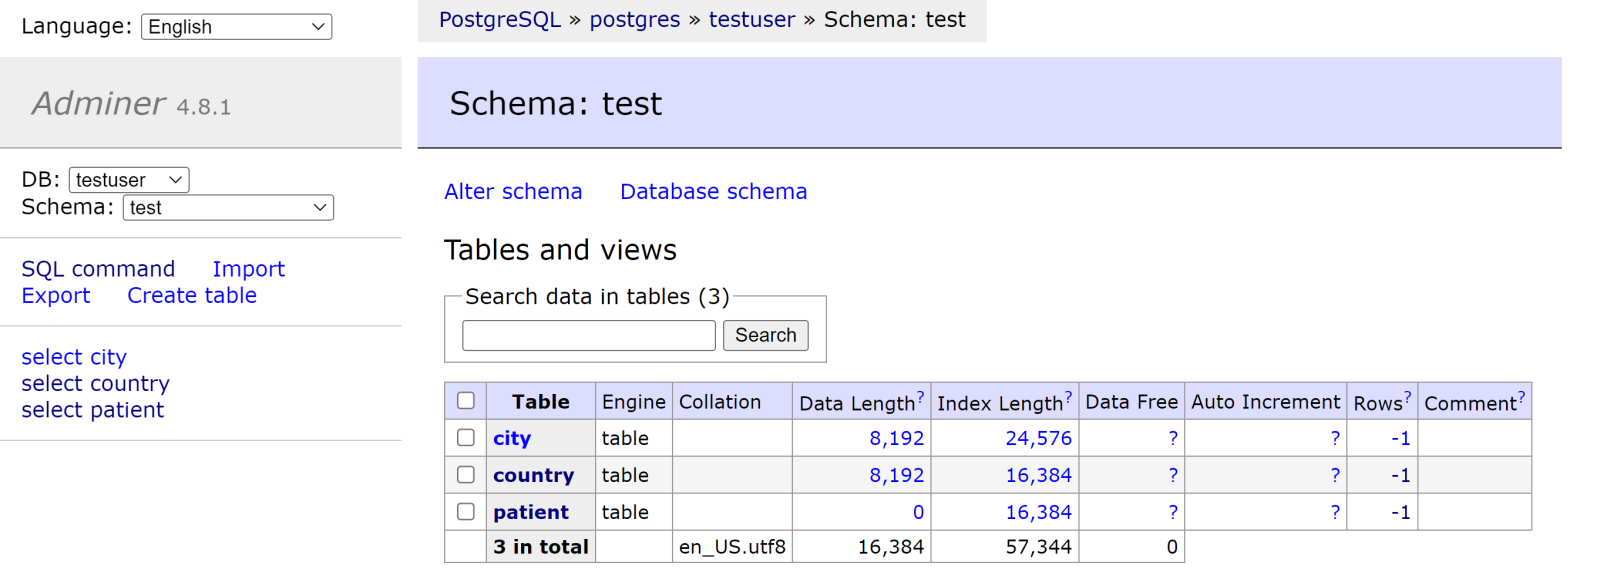This screenshot has height=583, width=1600.
Task: Open the country table structure link
Action: 533,476
